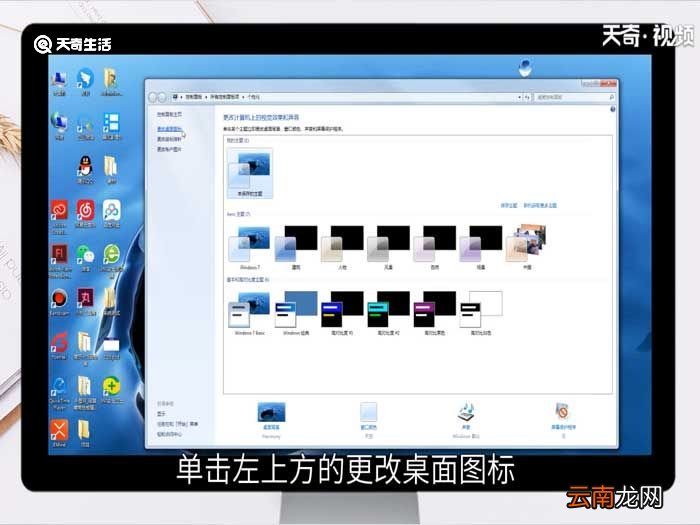Open address bar history dropdown arrow

click(x=520, y=97)
